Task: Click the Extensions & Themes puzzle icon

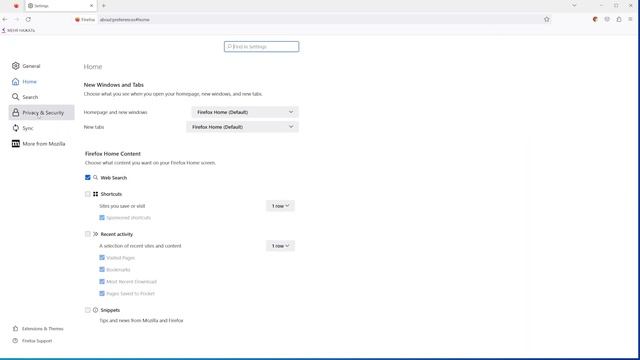Action: tap(16, 329)
